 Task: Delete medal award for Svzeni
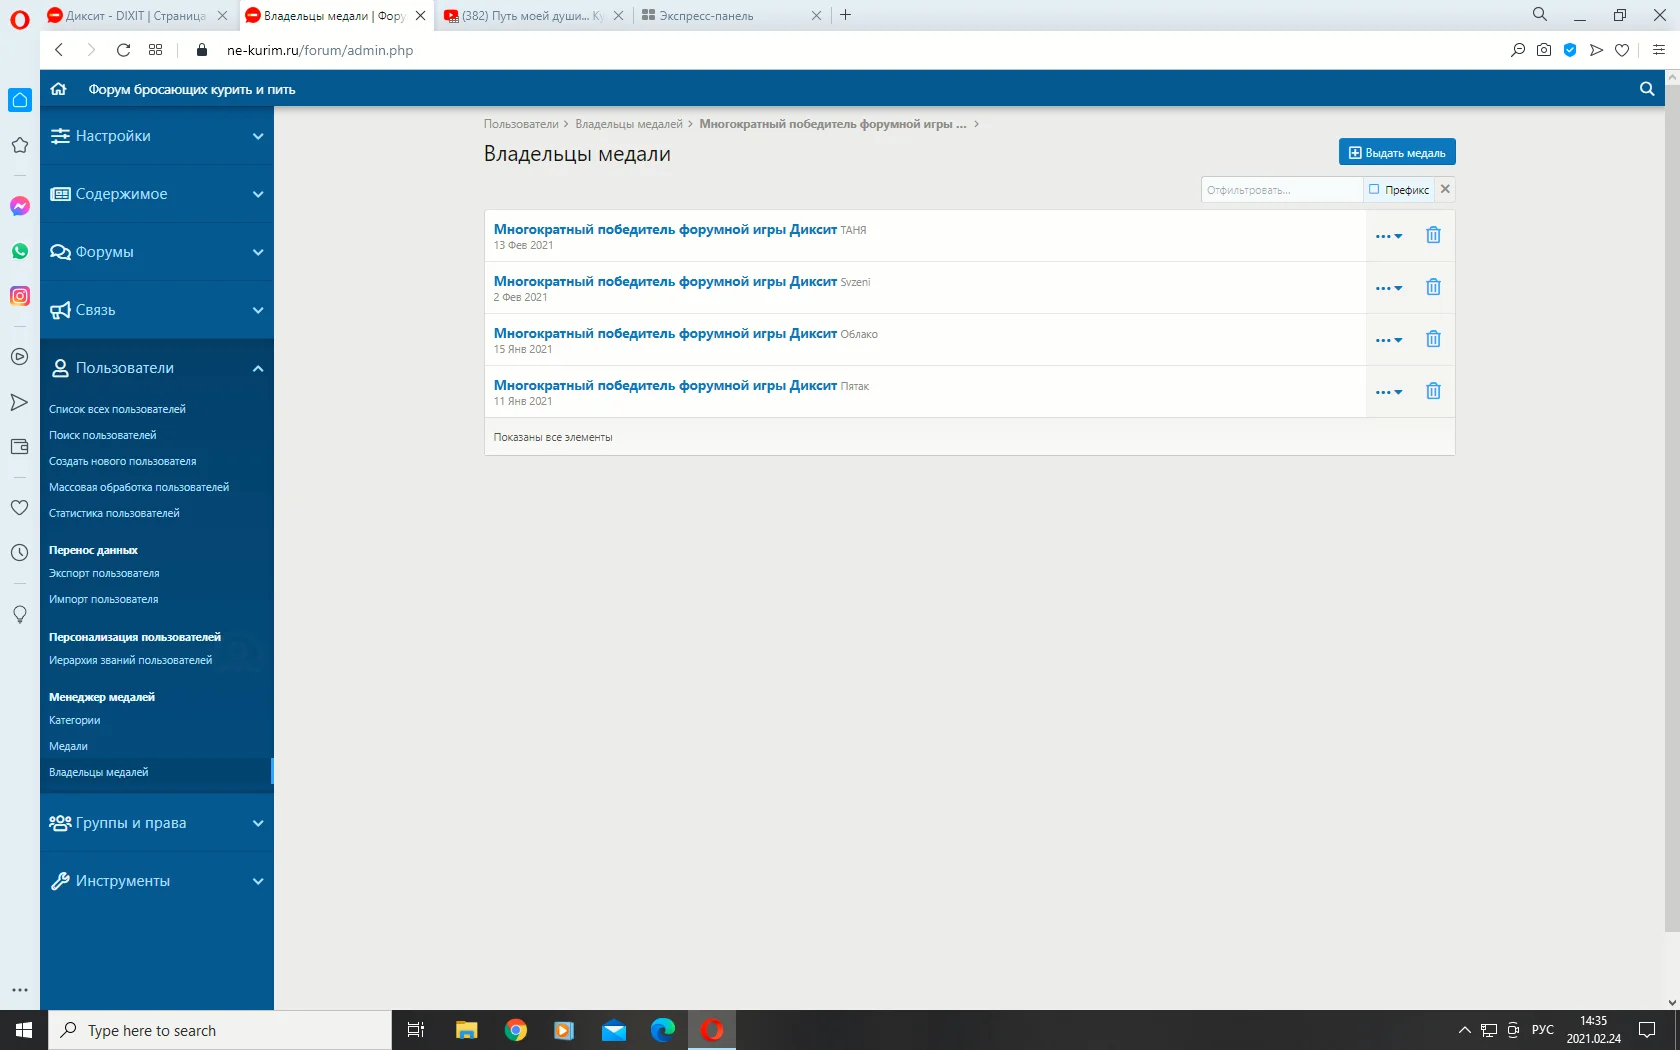coord(1433,287)
